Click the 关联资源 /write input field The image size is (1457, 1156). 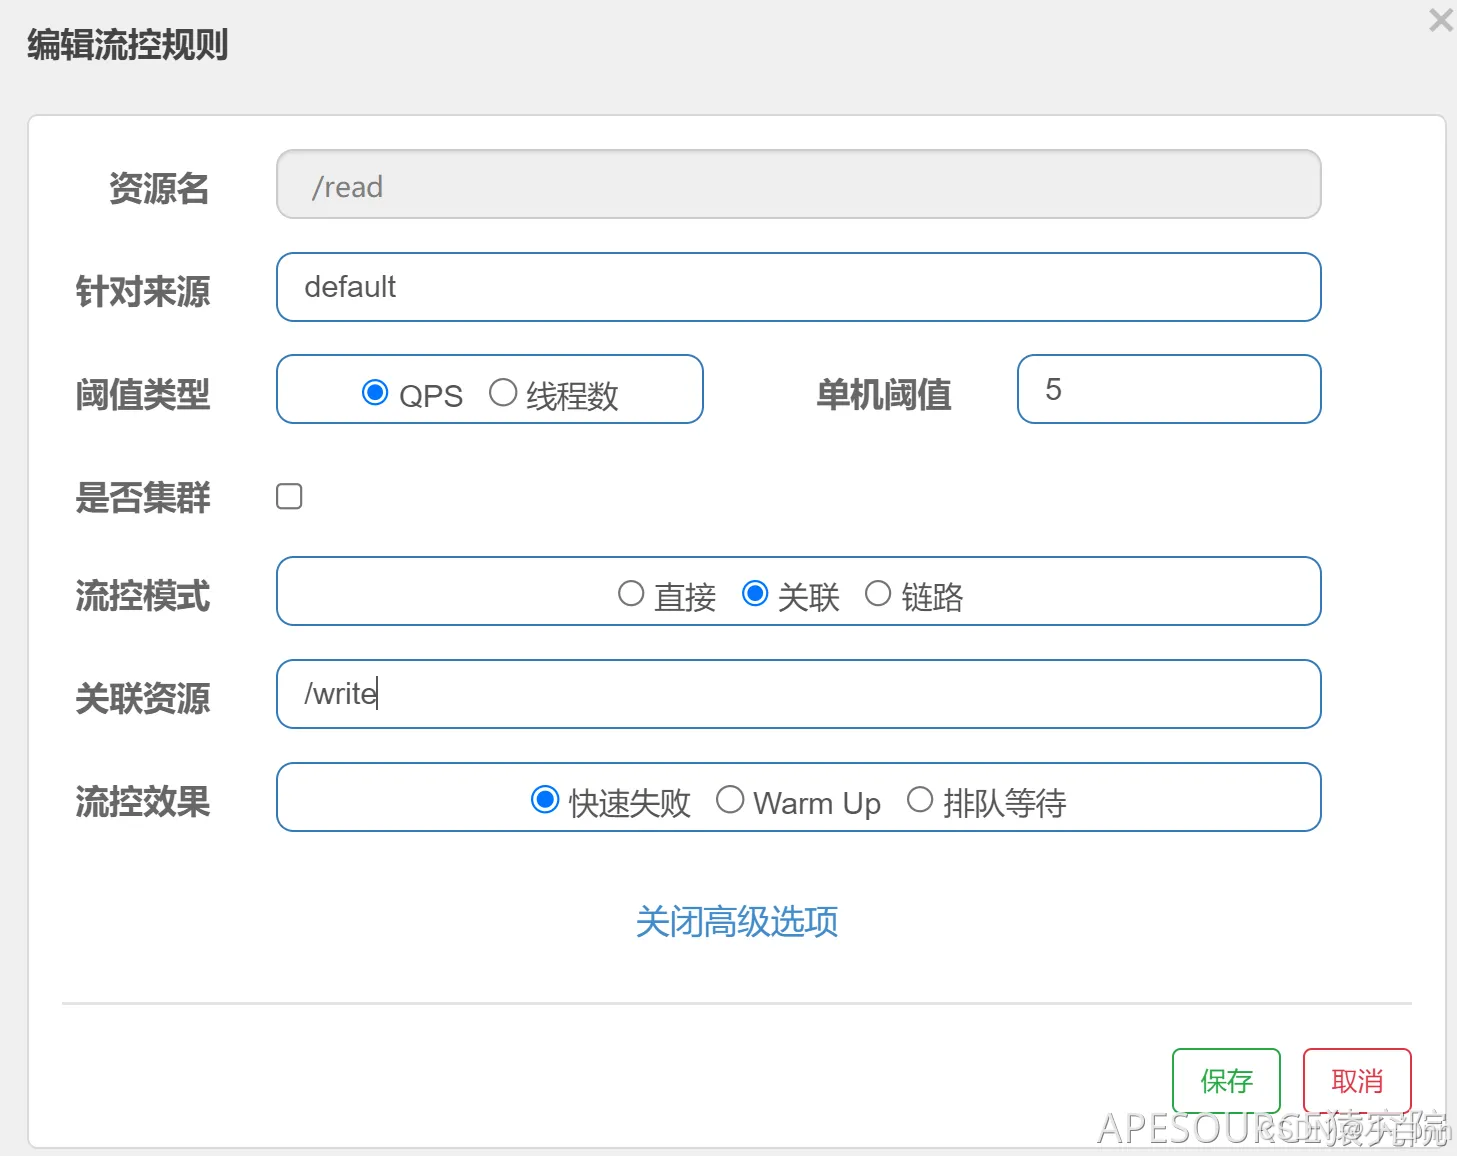(x=798, y=694)
